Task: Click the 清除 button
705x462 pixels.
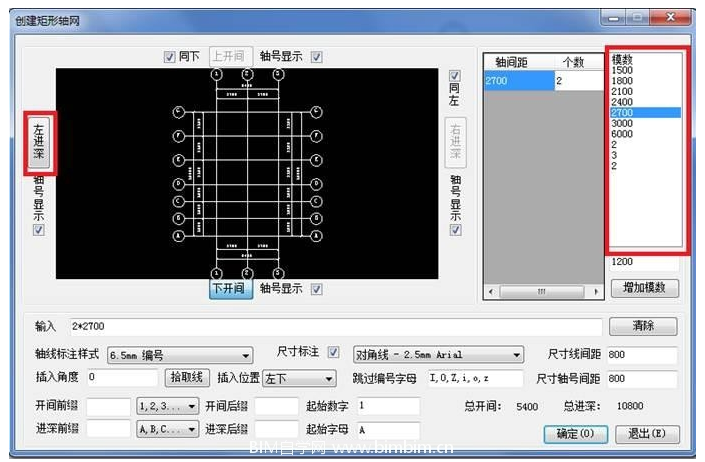Action: coord(643,326)
